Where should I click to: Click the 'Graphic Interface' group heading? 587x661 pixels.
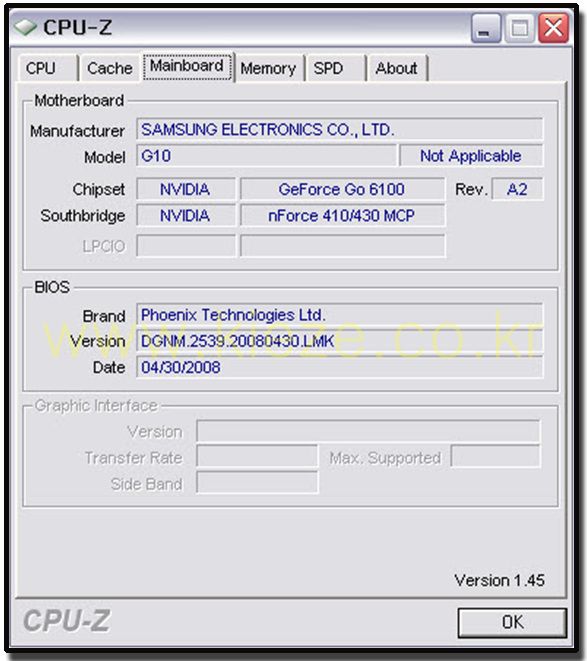(x=96, y=406)
